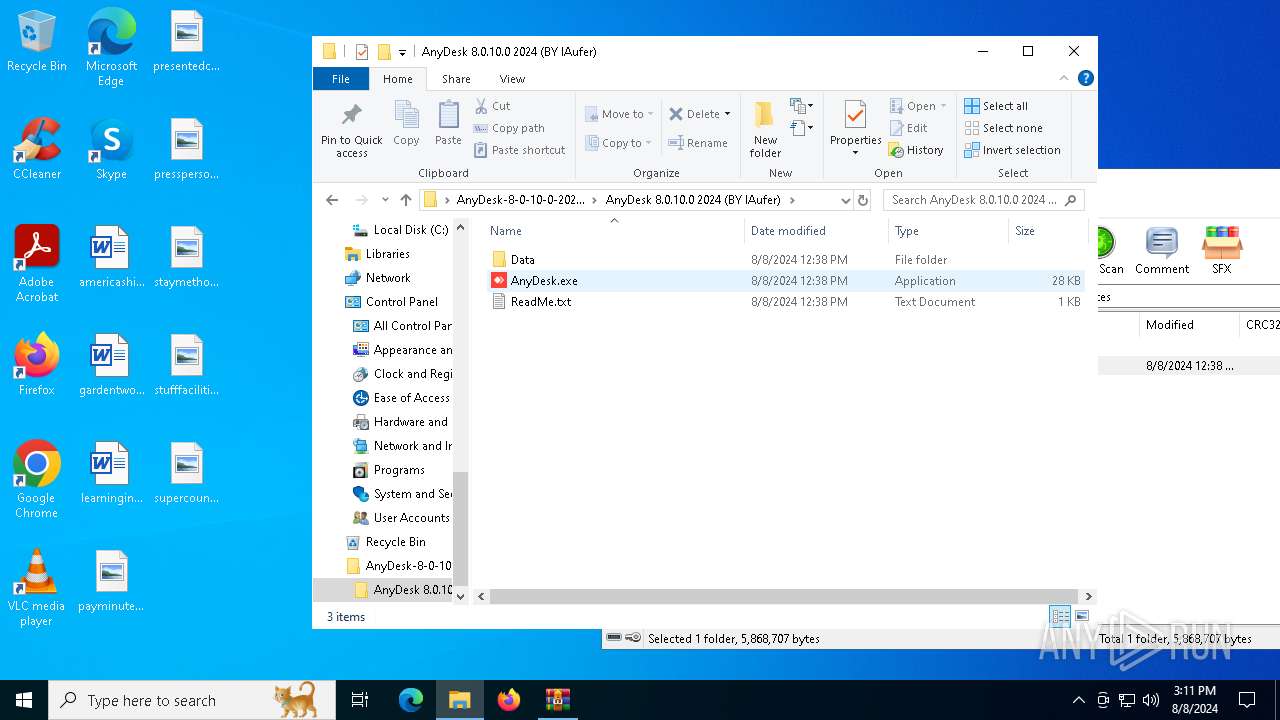
Task: Click the Rename button
Action: point(698,143)
